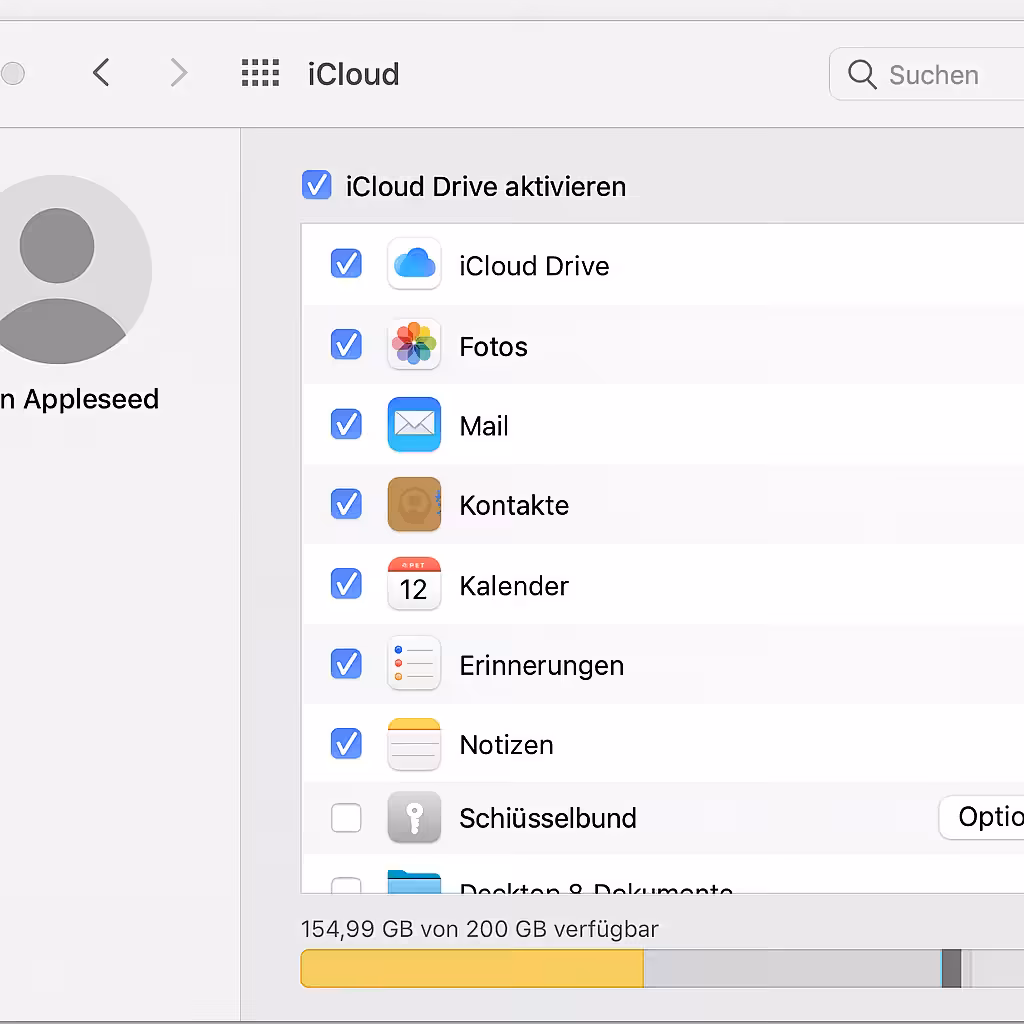
Task: Click the Schlüsselbund key icon
Action: click(414, 817)
